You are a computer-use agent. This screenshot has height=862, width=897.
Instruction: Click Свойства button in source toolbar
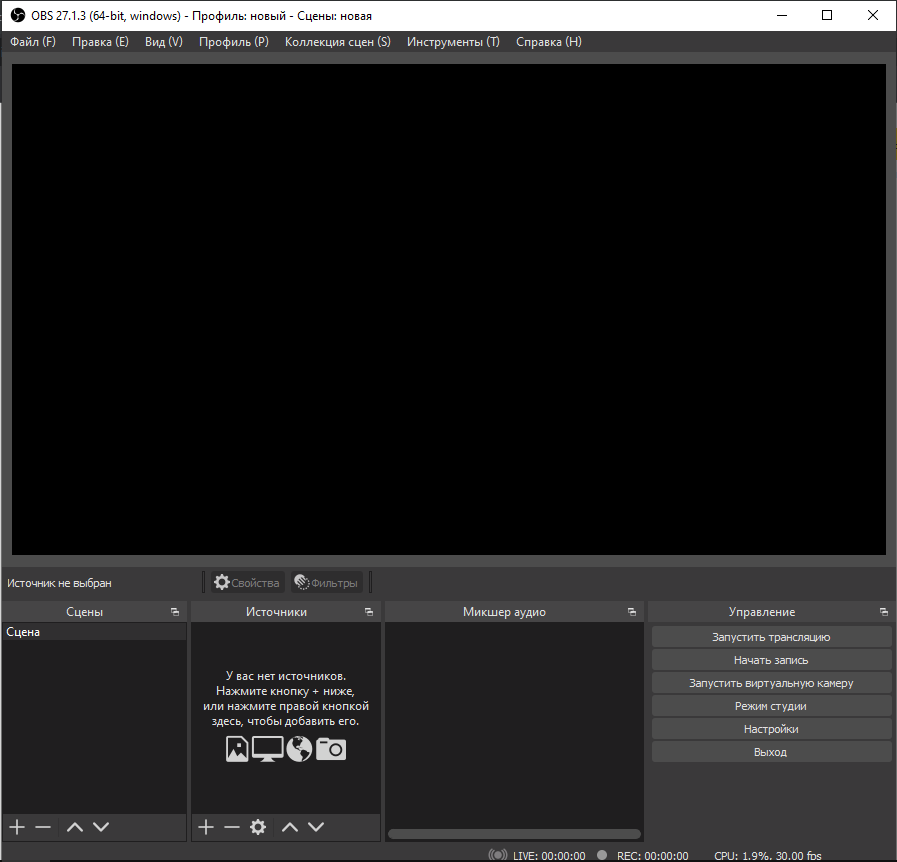247,582
